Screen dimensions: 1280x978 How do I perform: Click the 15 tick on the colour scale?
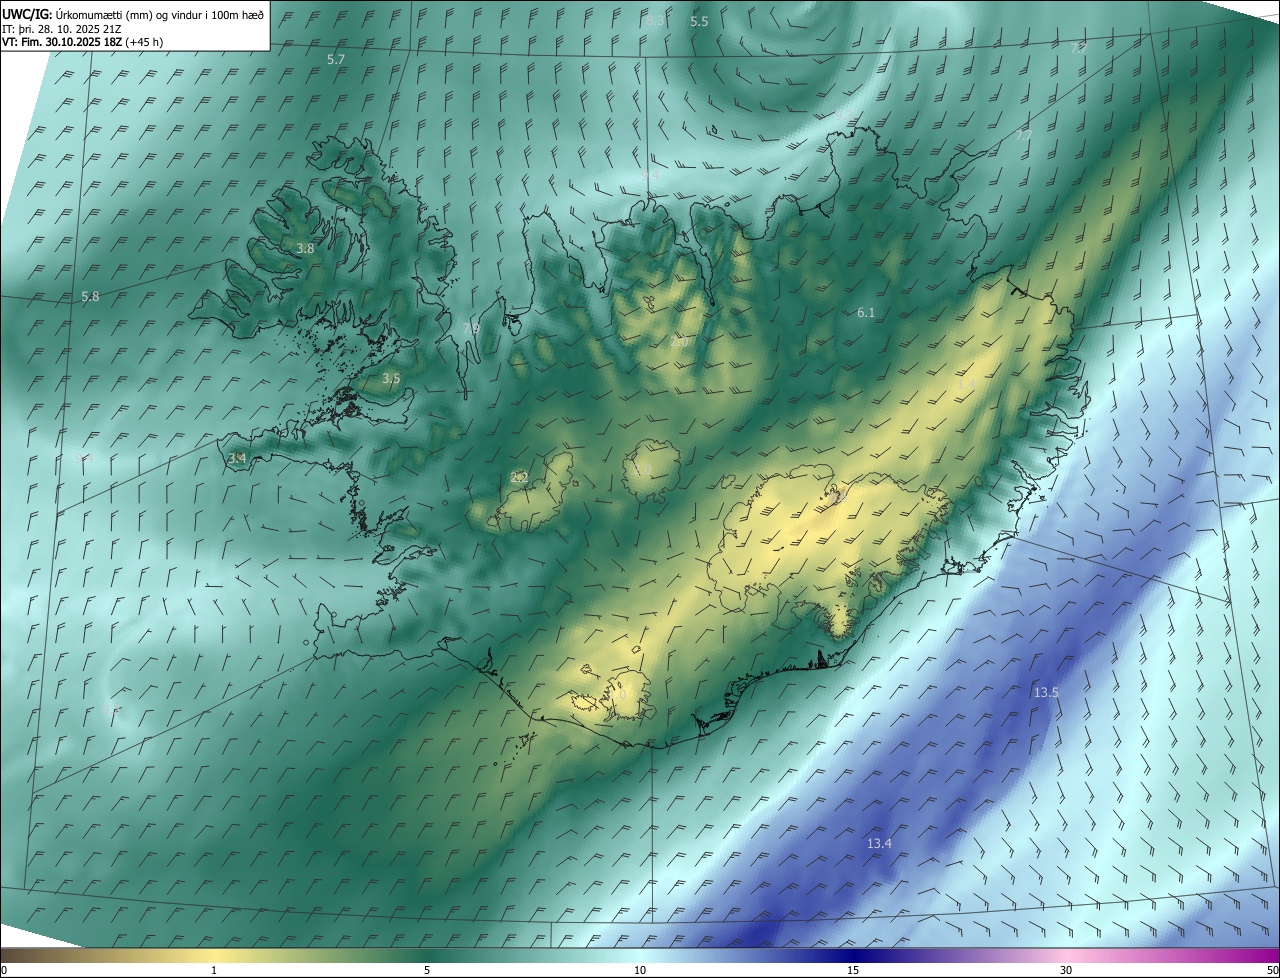coord(853,971)
